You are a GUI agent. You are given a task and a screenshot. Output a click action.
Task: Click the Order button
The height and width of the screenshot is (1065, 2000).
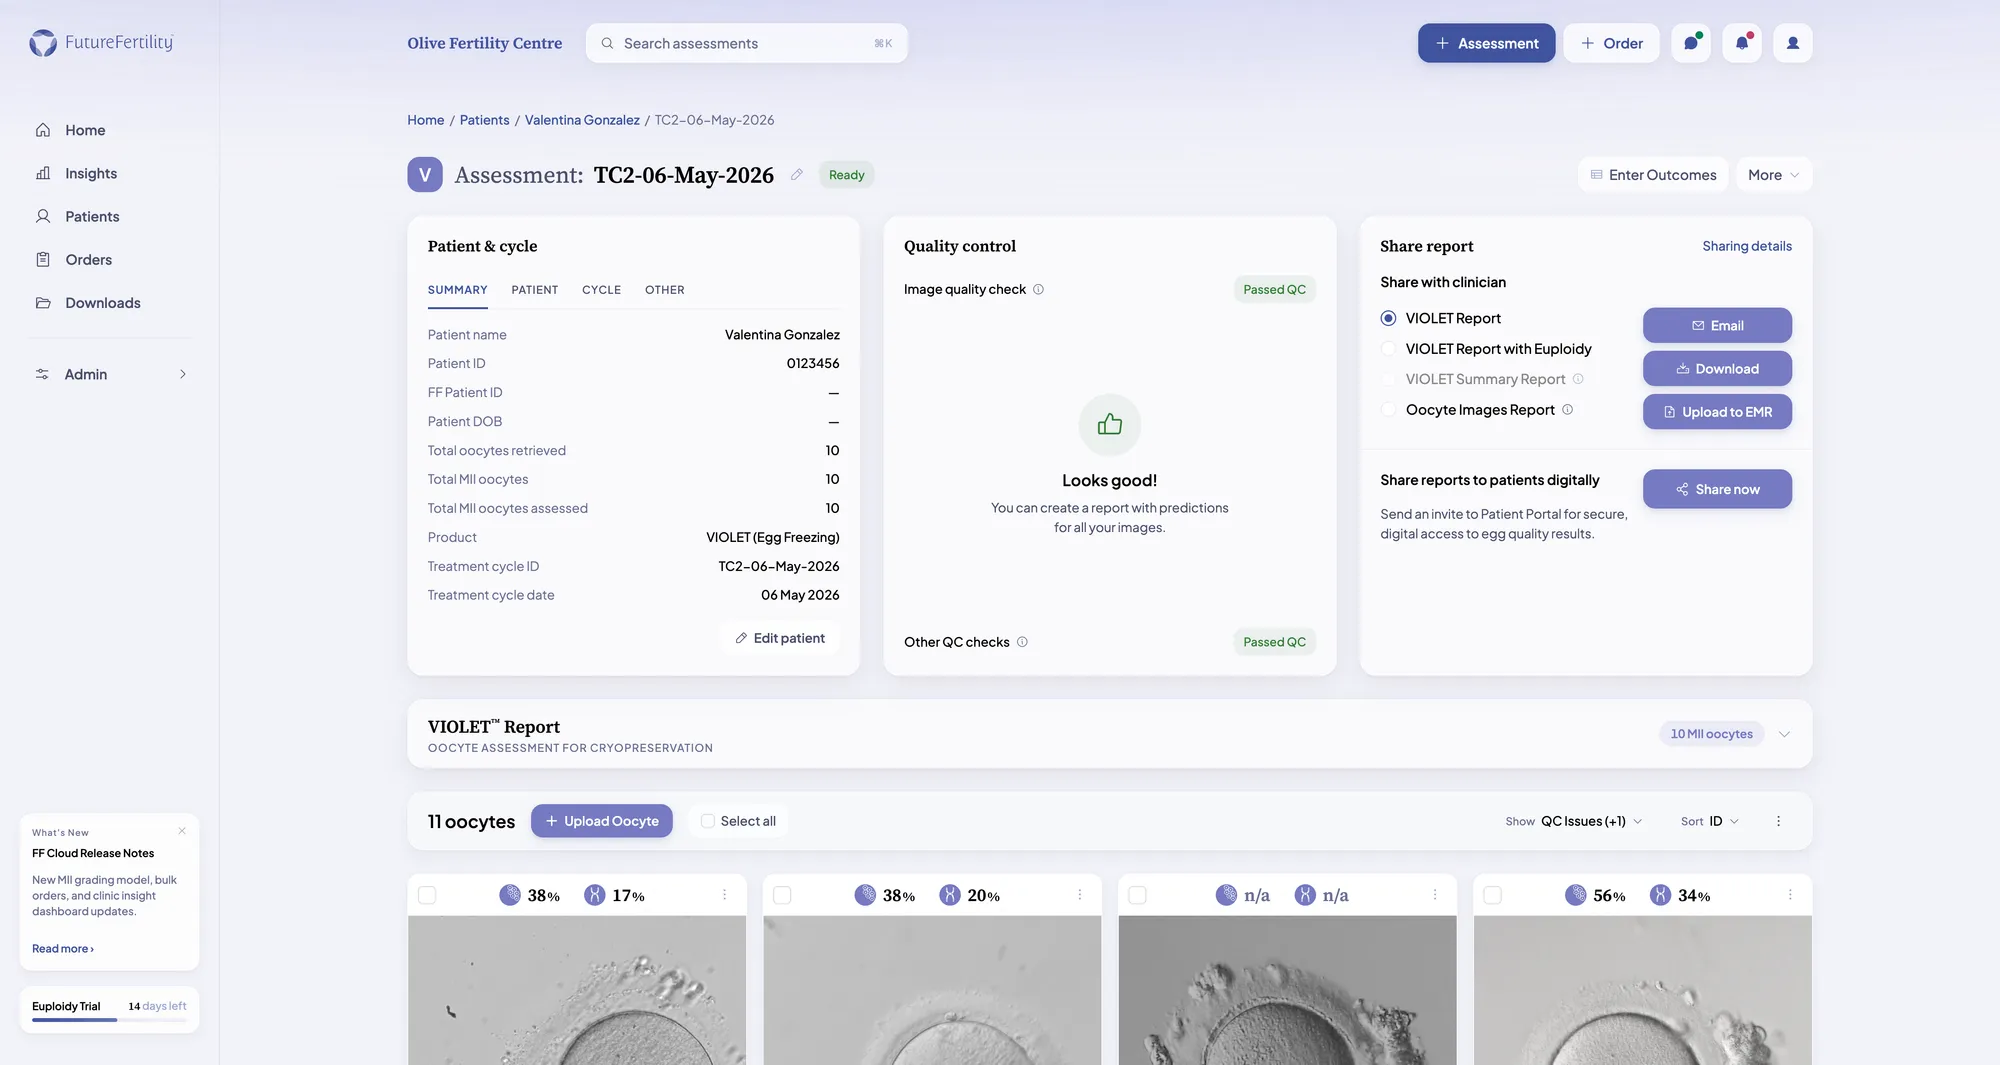pos(1611,43)
